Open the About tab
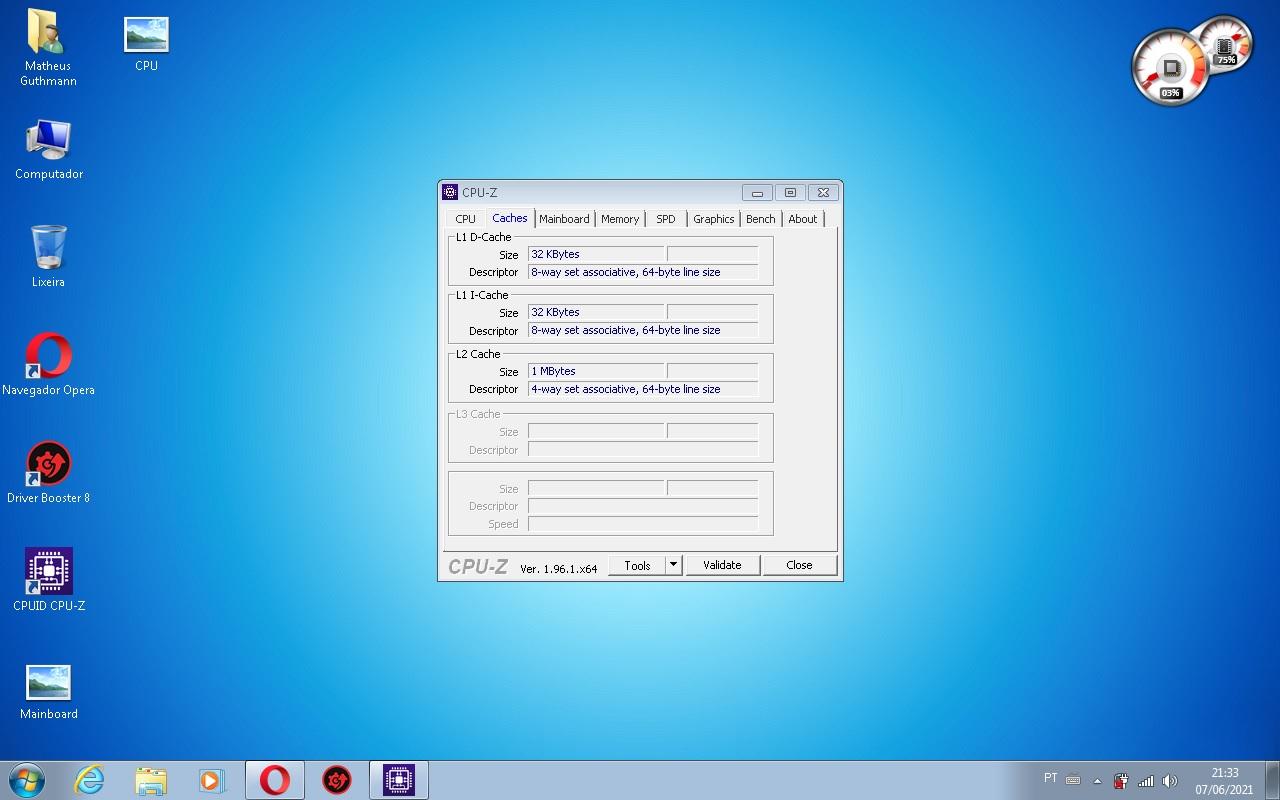 [x=803, y=219]
